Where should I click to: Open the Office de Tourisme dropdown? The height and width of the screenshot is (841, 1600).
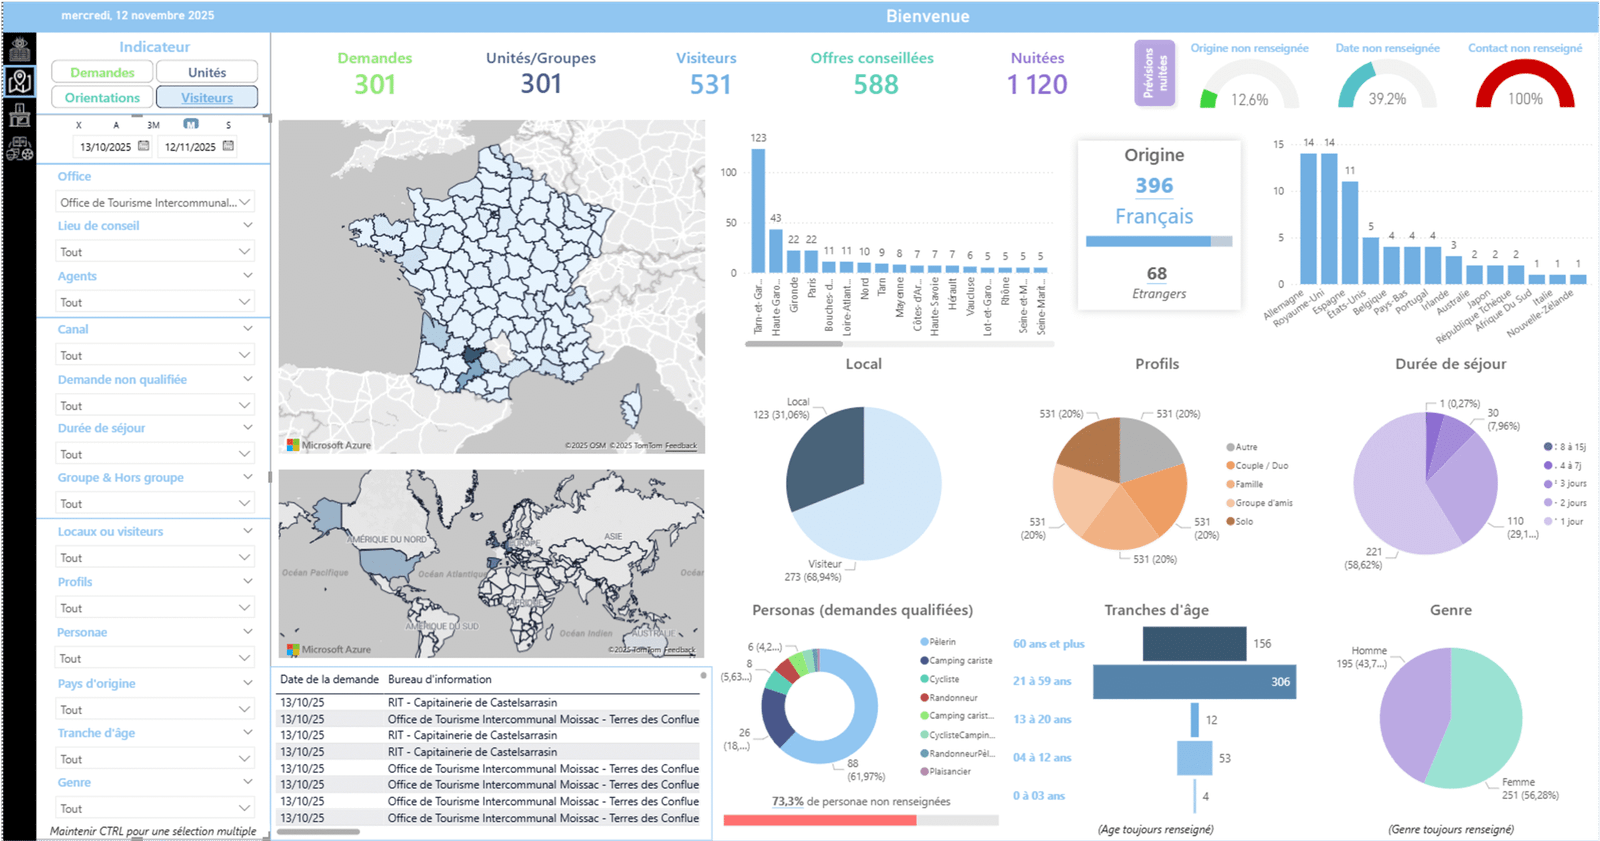pyautogui.click(x=155, y=202)
